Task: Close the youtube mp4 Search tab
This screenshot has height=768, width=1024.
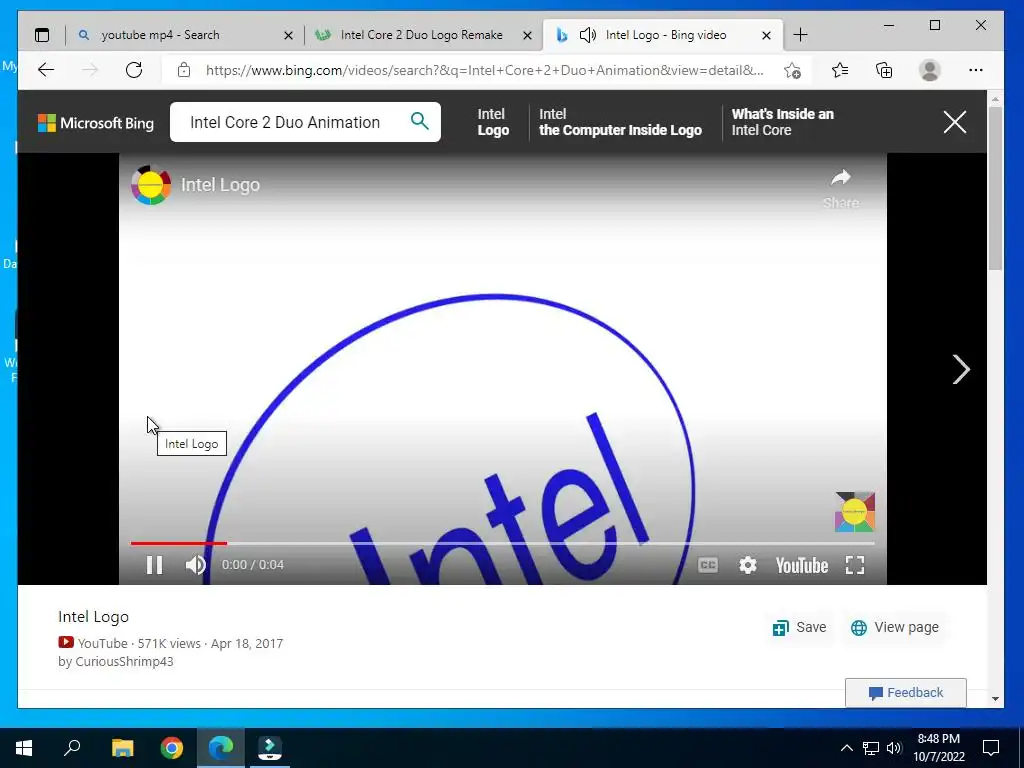Action: (288, 35)
